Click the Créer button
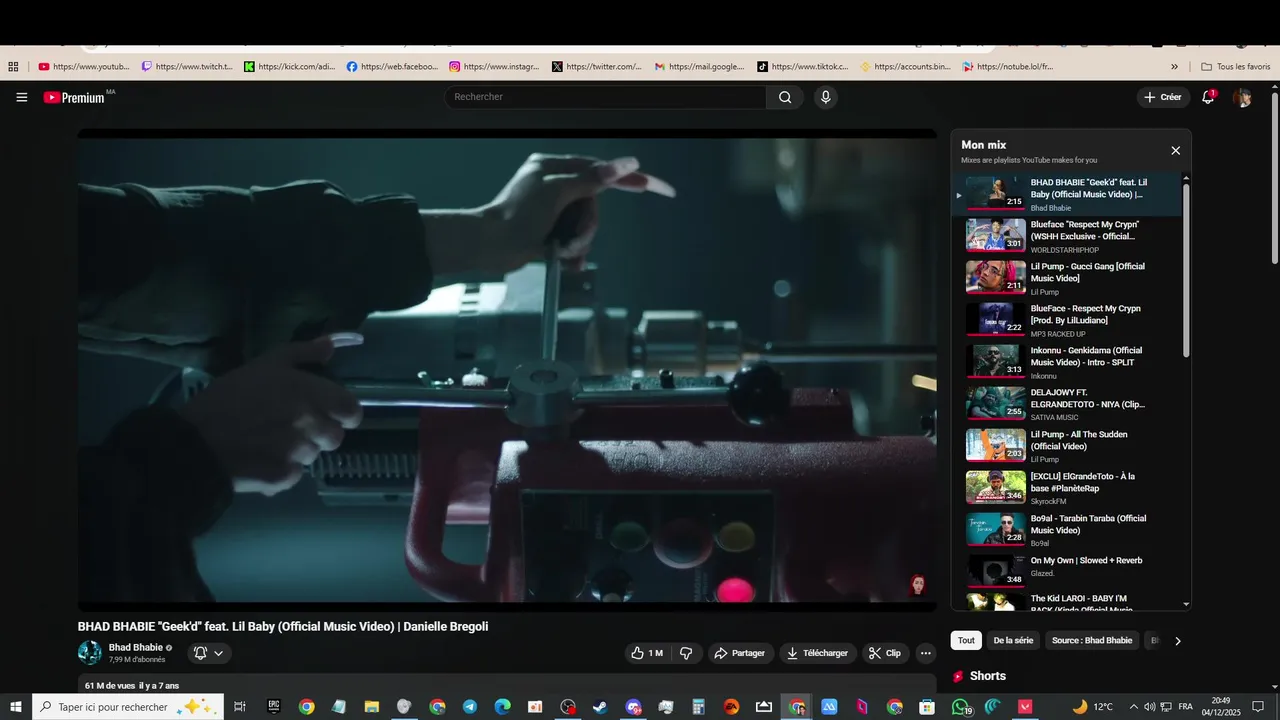 pos(1163,97)
